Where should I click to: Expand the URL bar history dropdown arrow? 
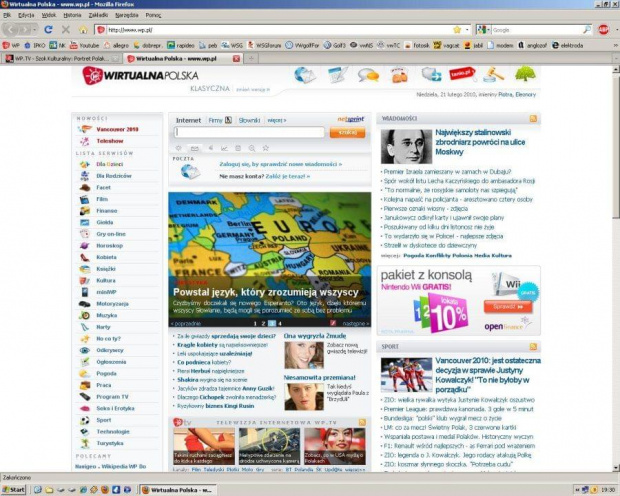(467, 30)
